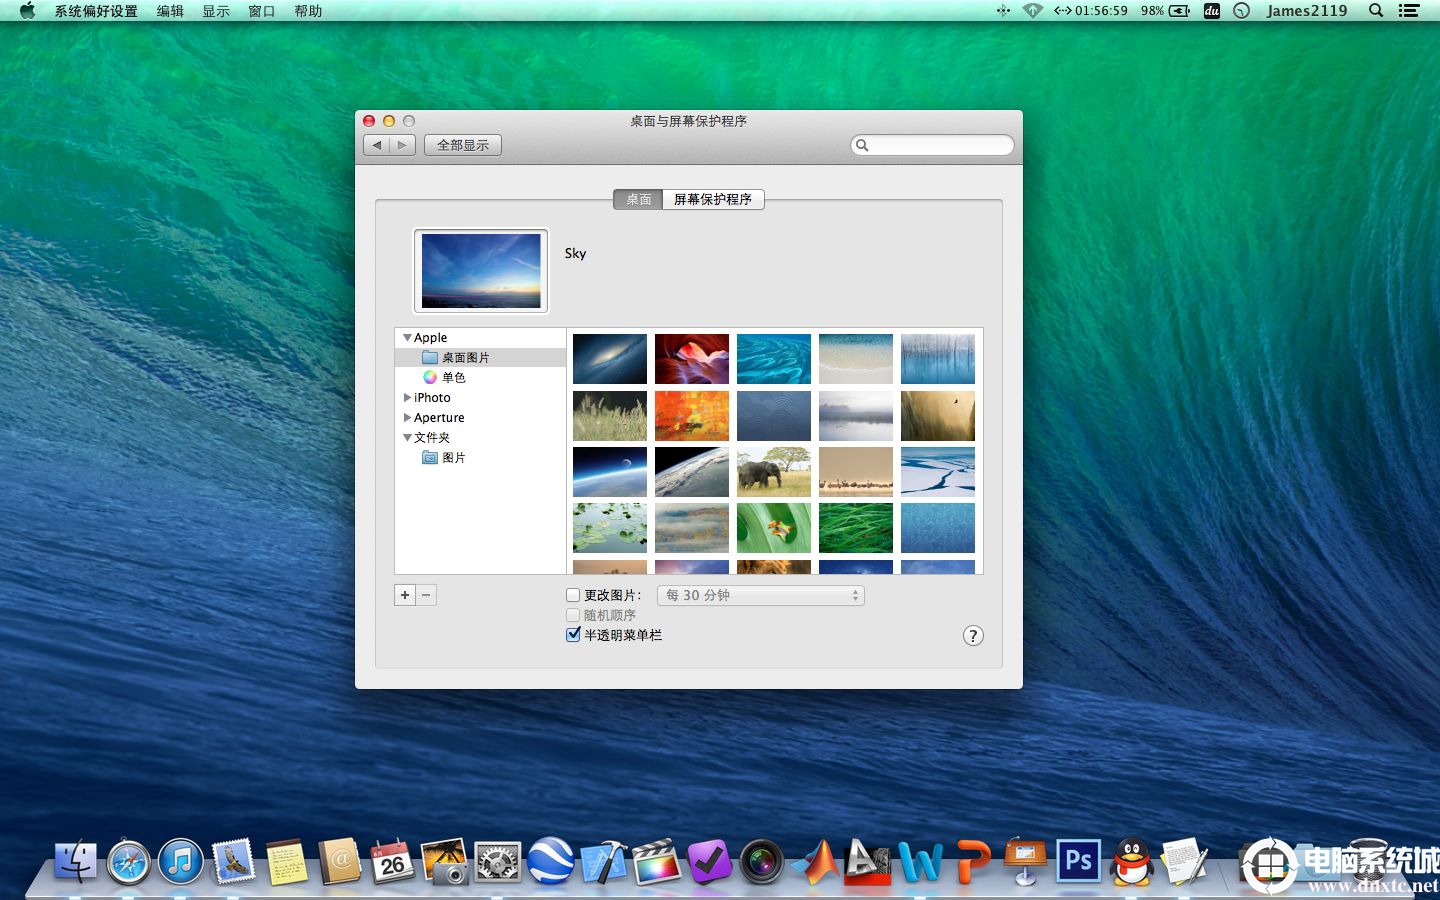Open Spotlight search magnifier in menu bar

coord(1376,11)
